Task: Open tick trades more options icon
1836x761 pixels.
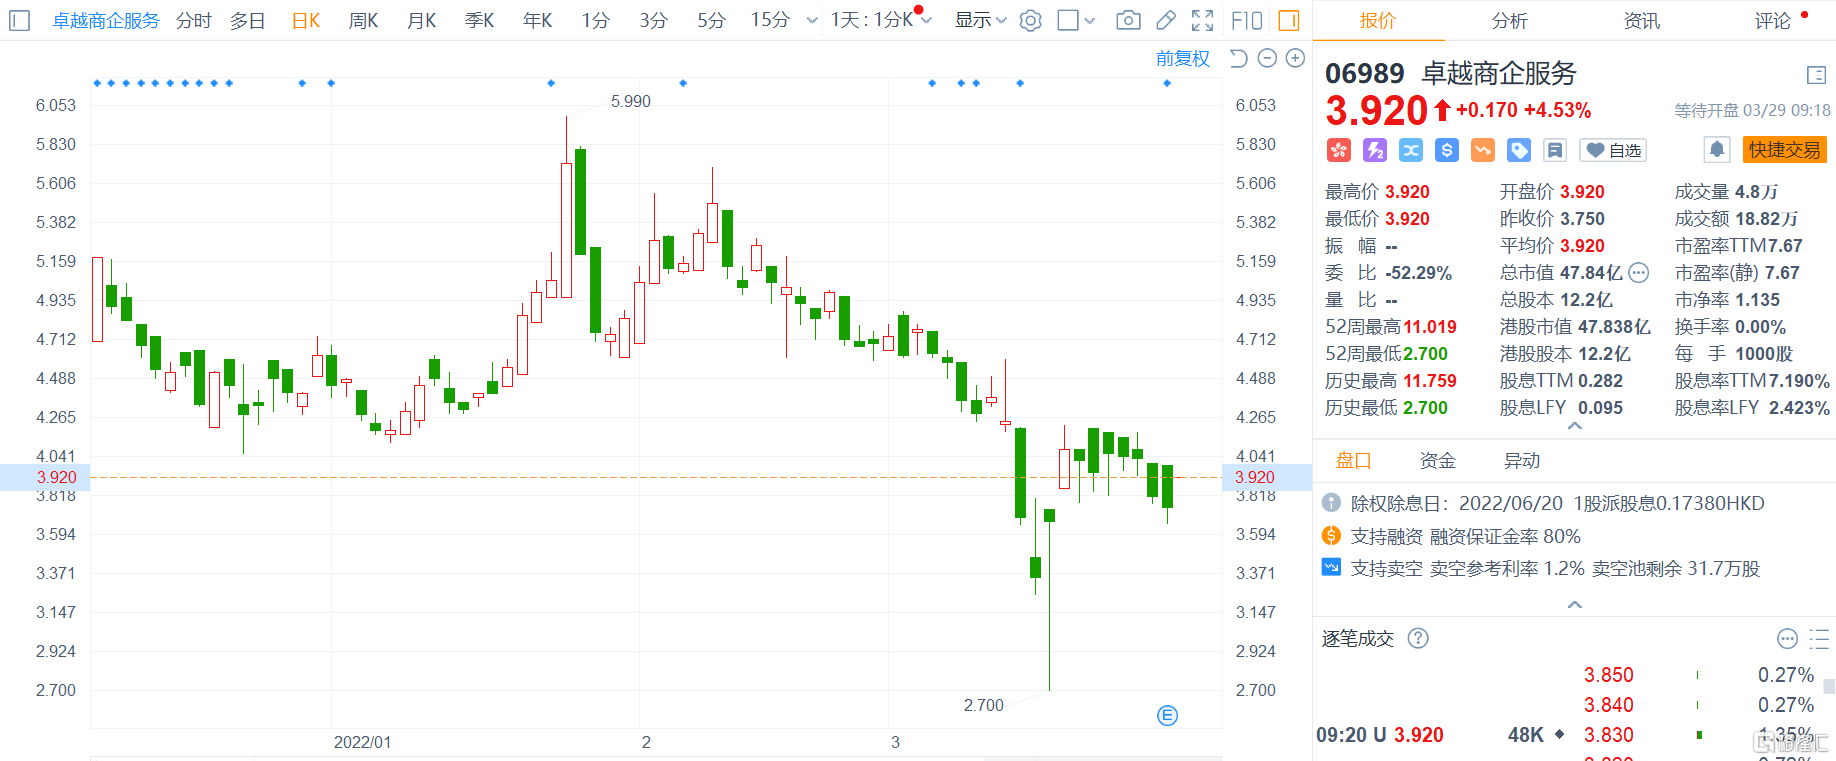Action: pyautogui.click(x=1787, y=639)
